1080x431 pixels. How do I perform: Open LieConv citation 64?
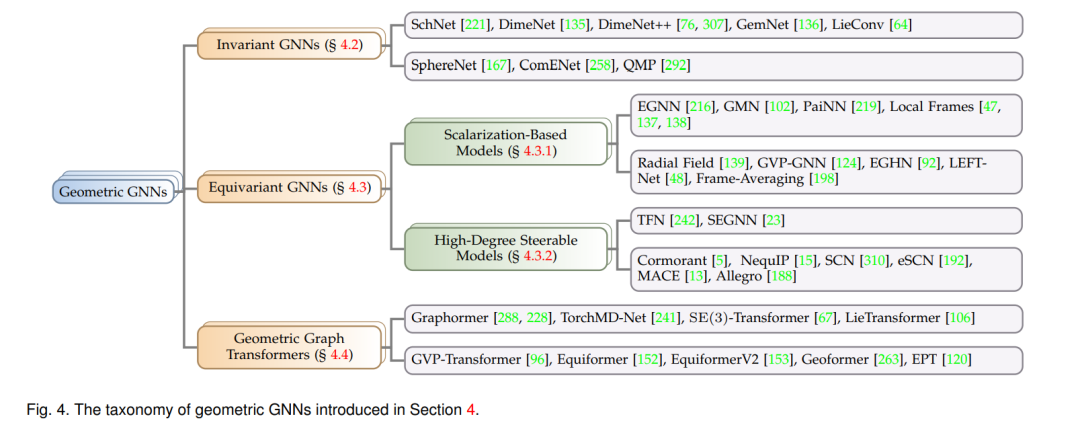coord(900,25)
